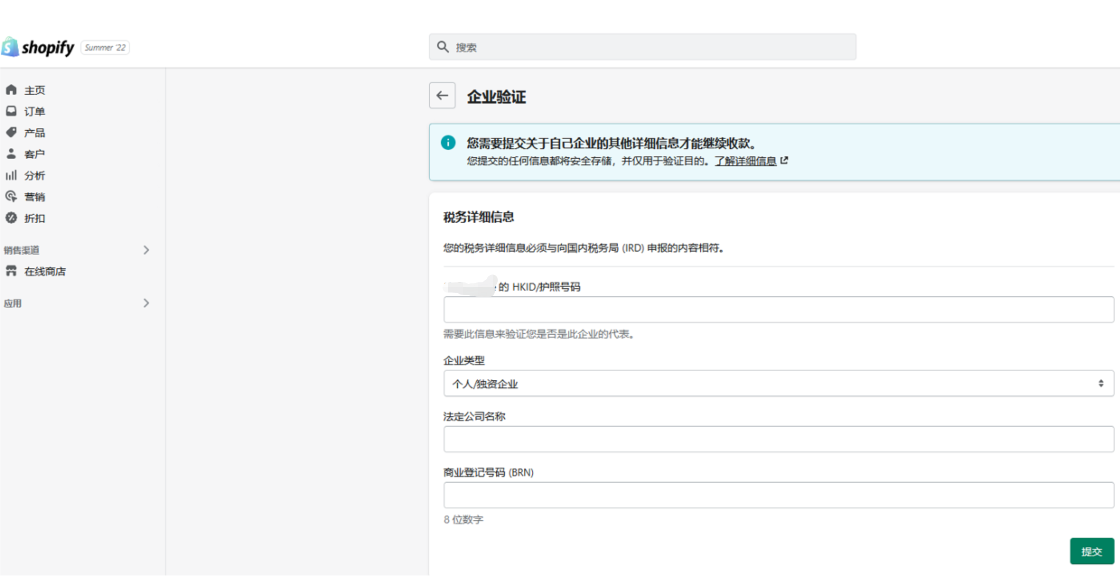Expand the 销售渠道 section chevron

click(x=146, y=250)
